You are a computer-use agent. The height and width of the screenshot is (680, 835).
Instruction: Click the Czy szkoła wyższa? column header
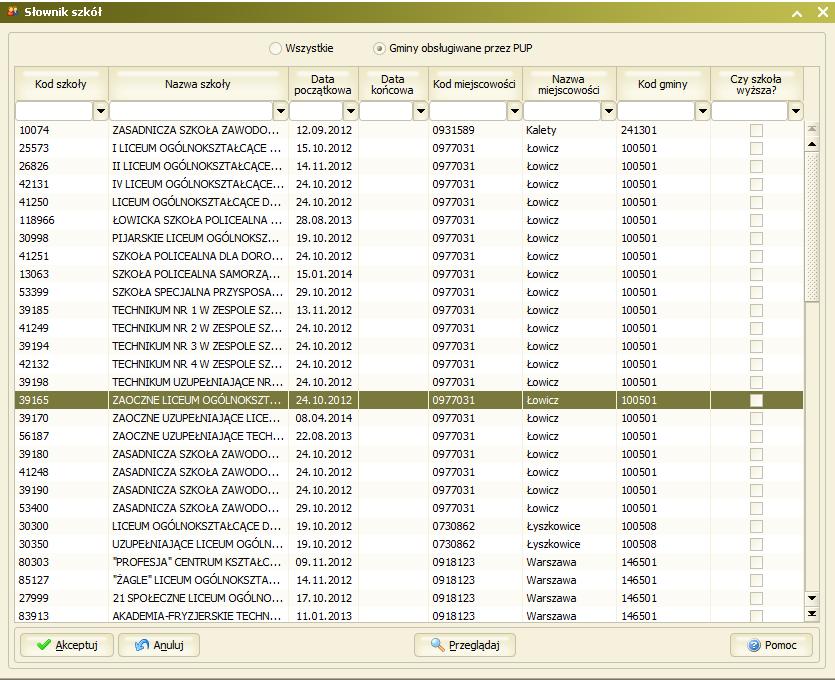757,84
